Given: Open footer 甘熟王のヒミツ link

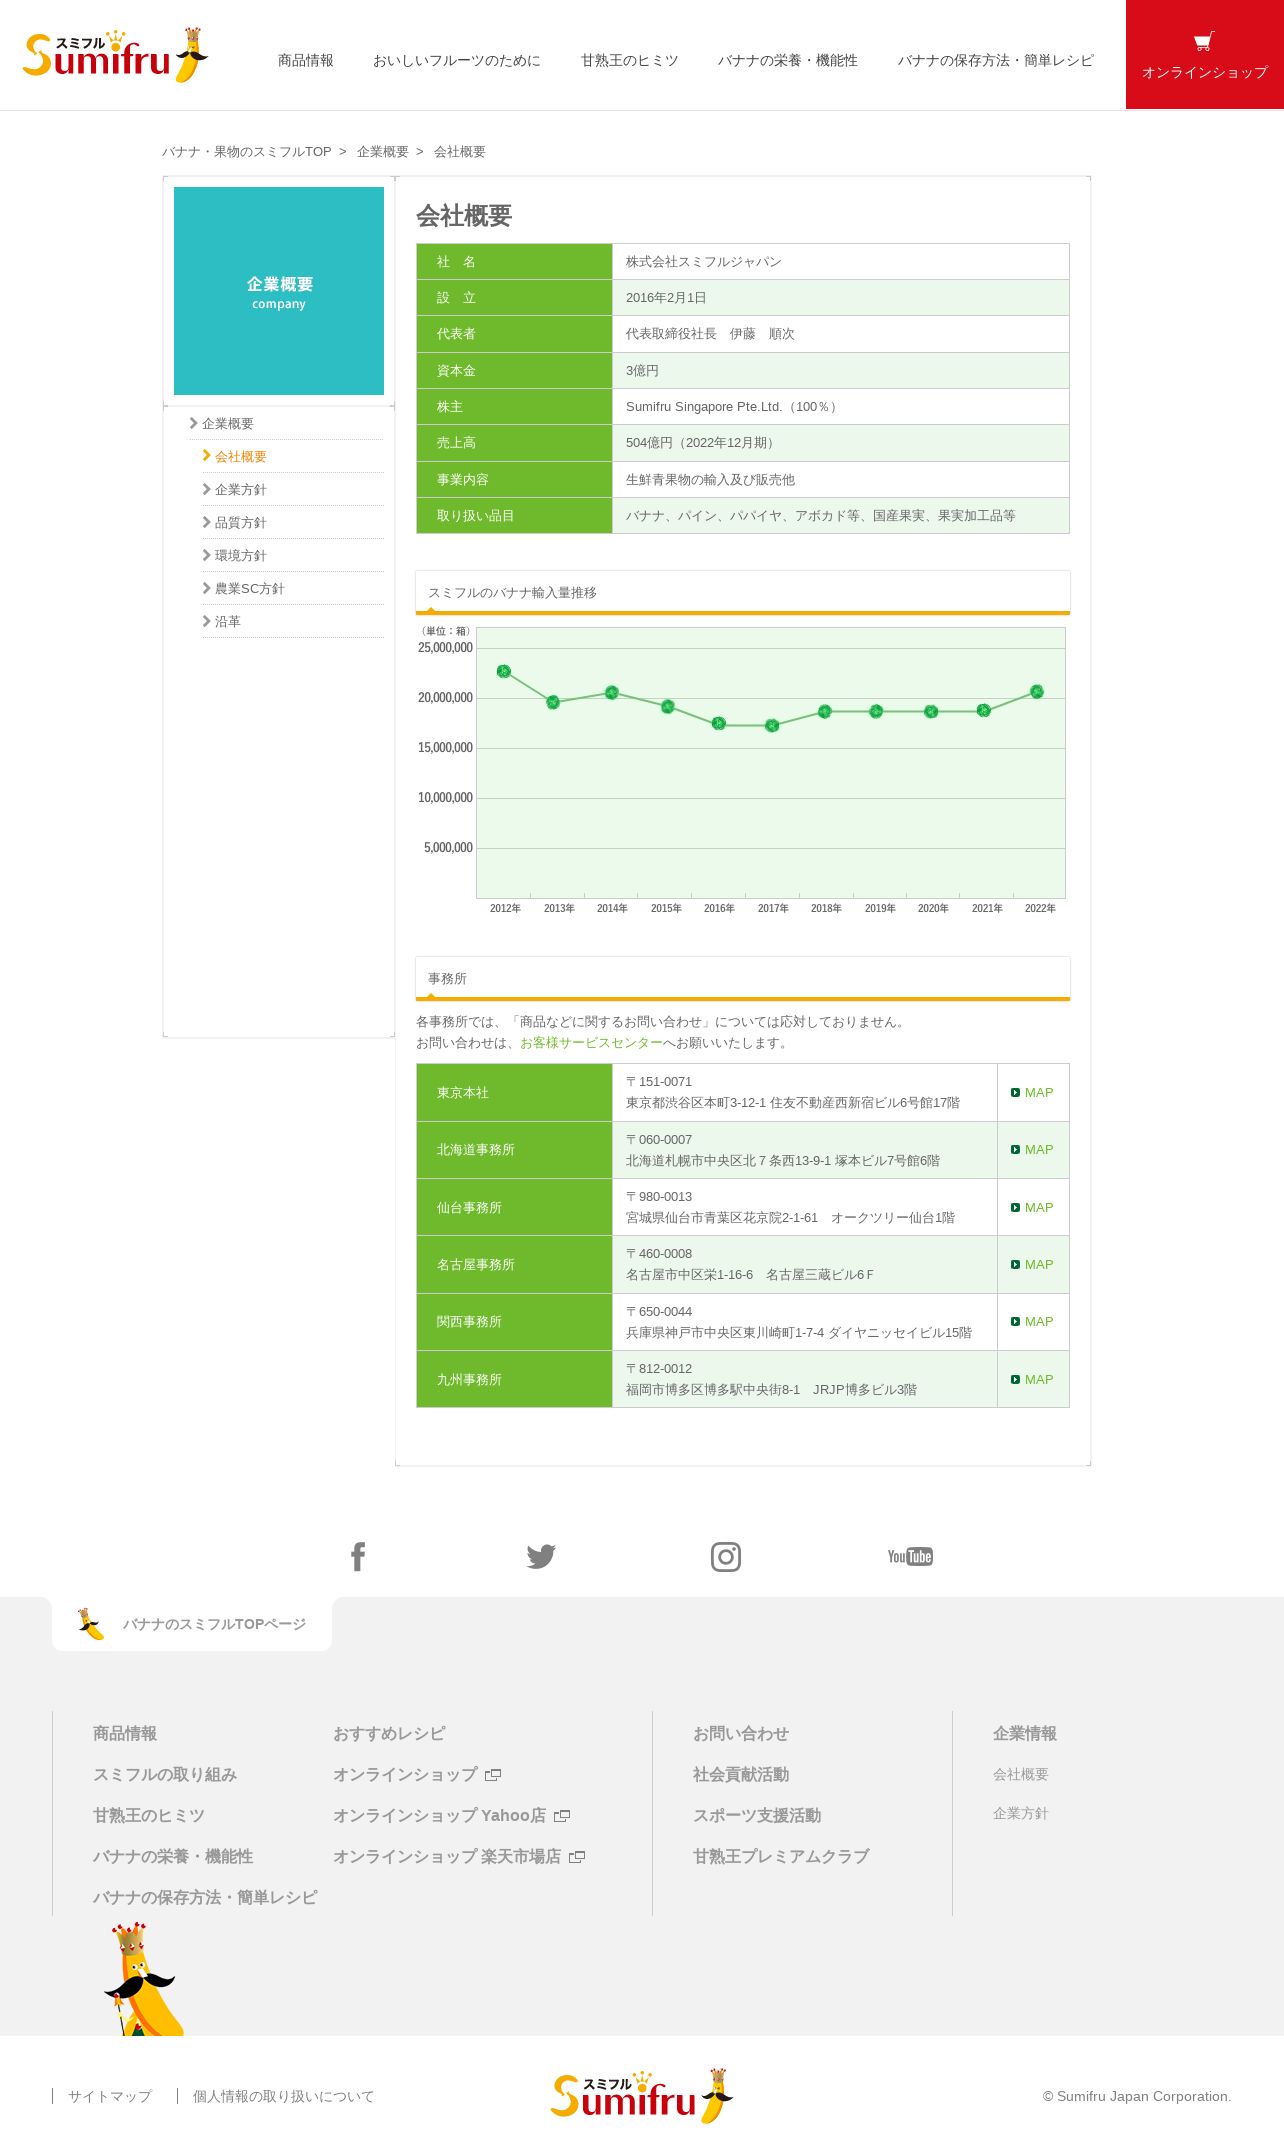Looking at the screenshot, I should coord(149,1816).
